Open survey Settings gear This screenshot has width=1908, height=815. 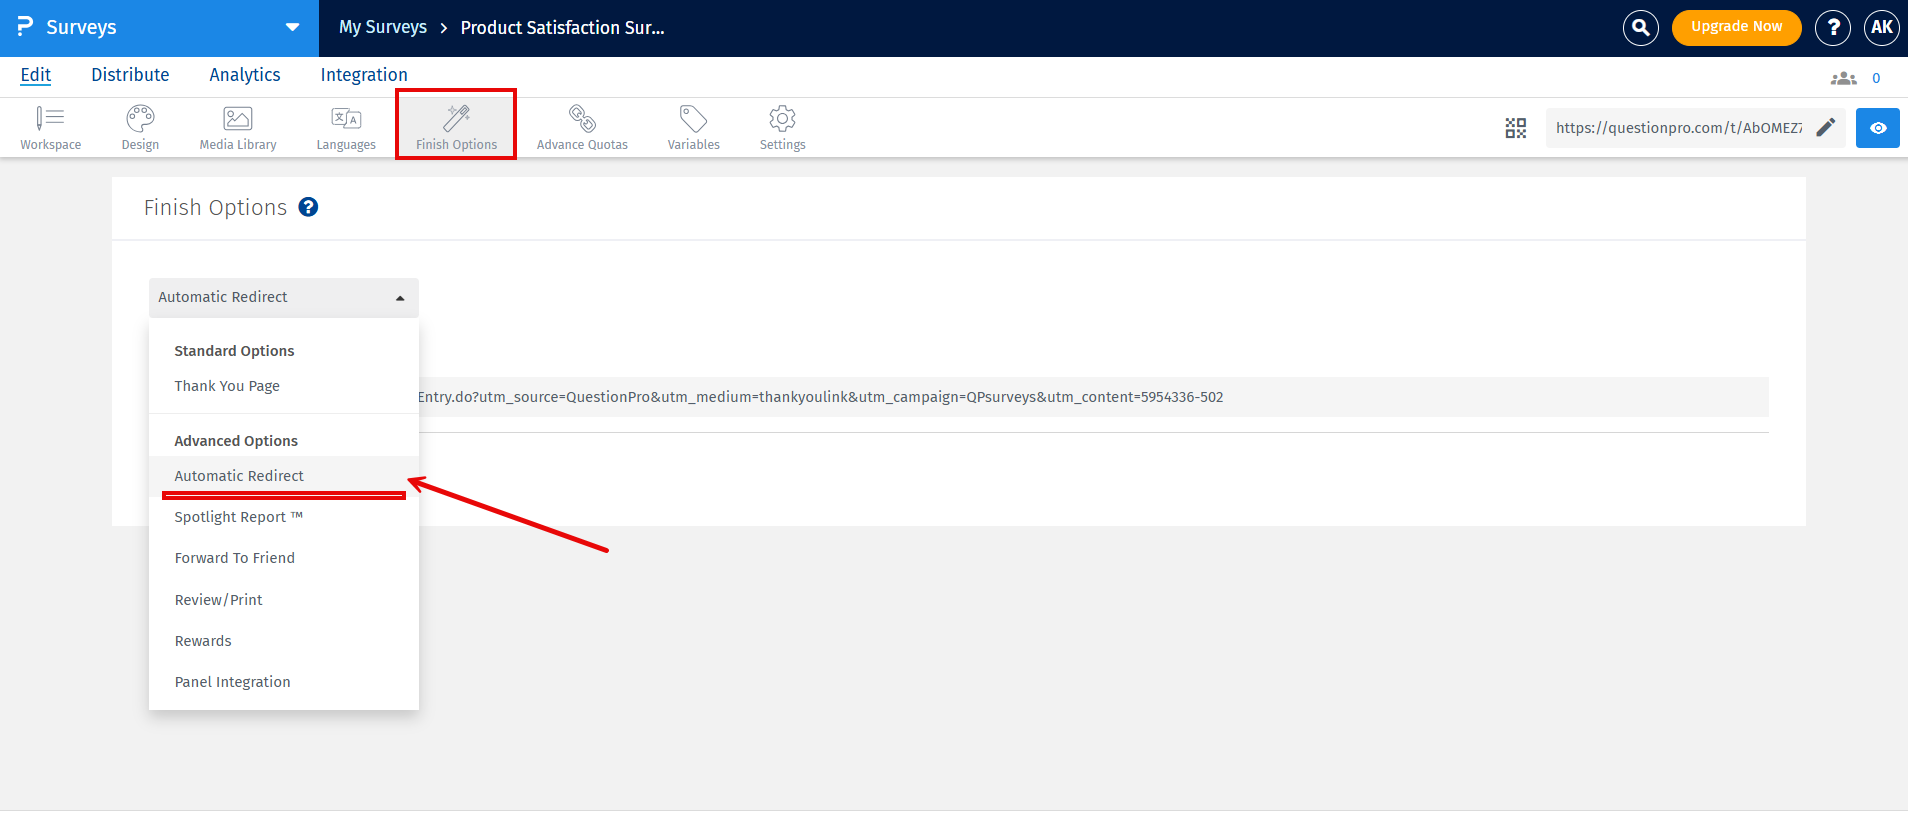tap(782, 128)
